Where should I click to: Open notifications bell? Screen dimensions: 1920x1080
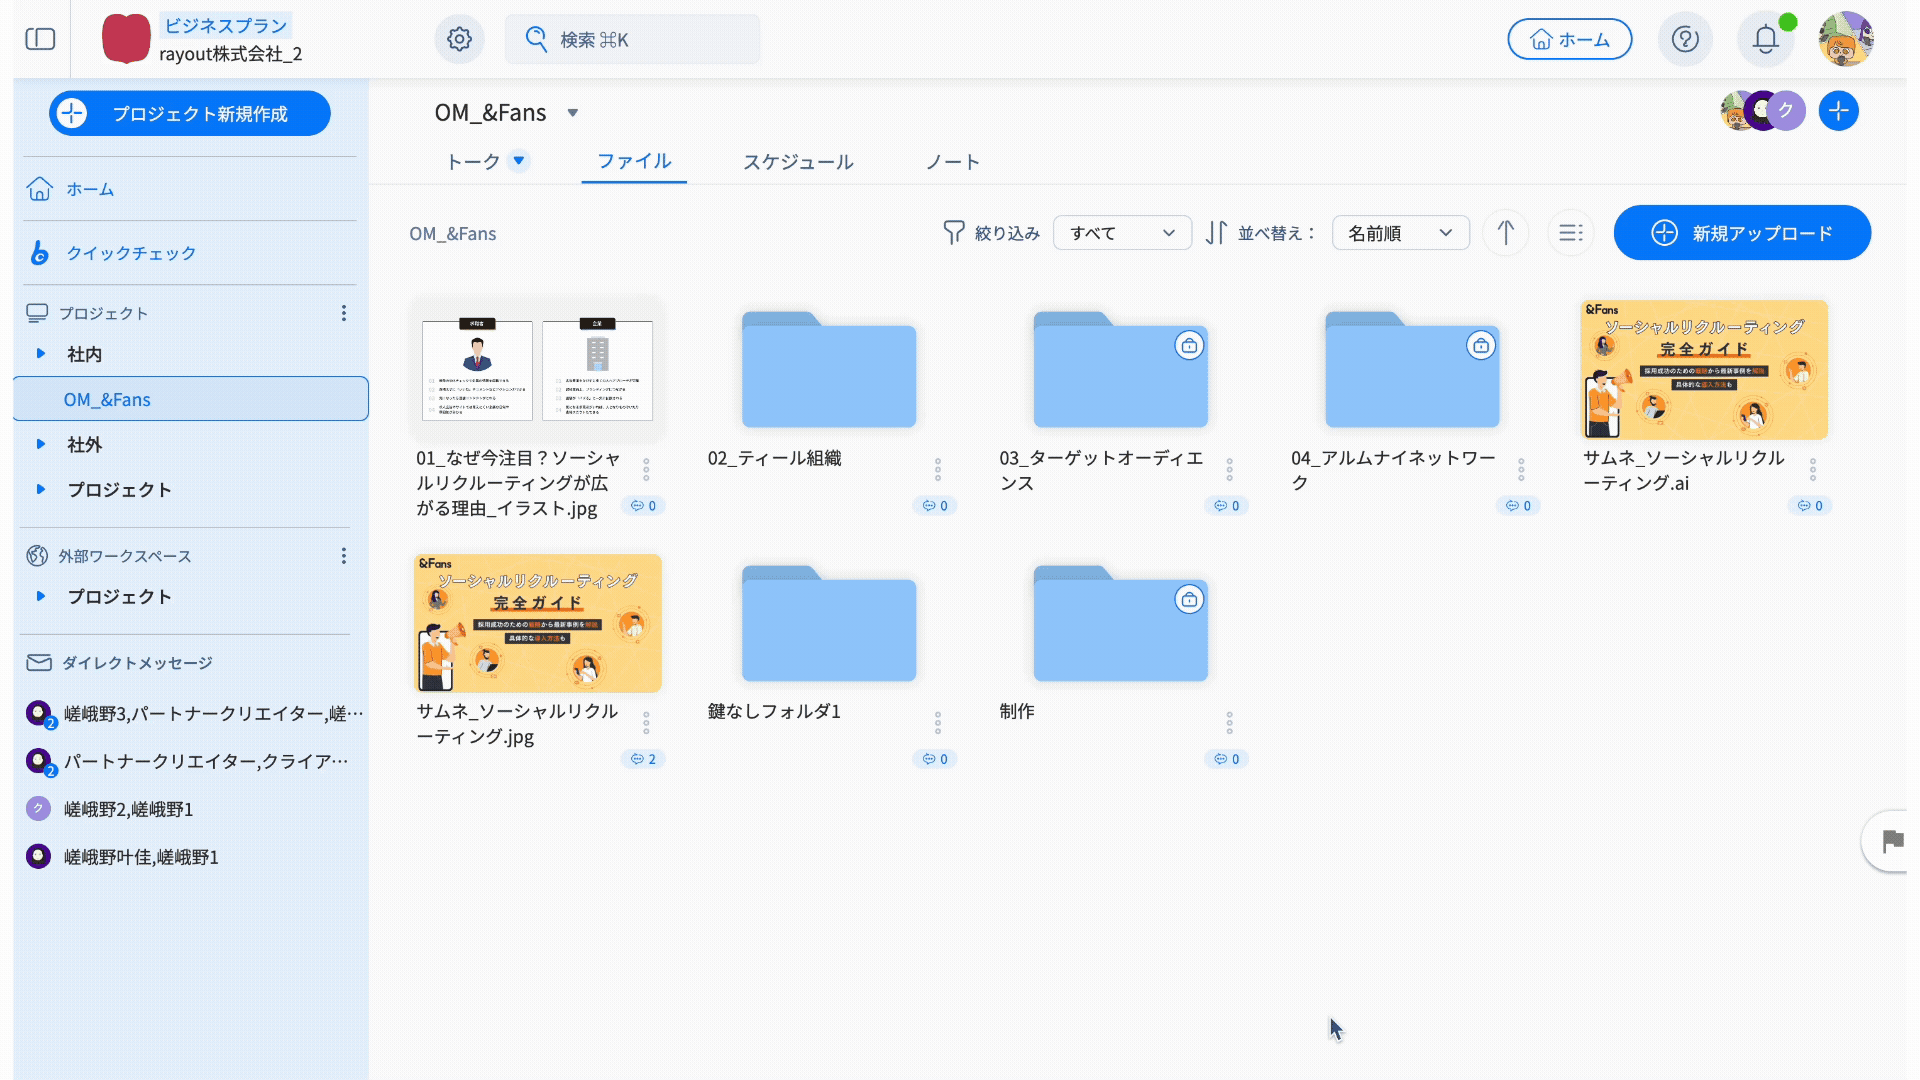[x=1765, y=39]
